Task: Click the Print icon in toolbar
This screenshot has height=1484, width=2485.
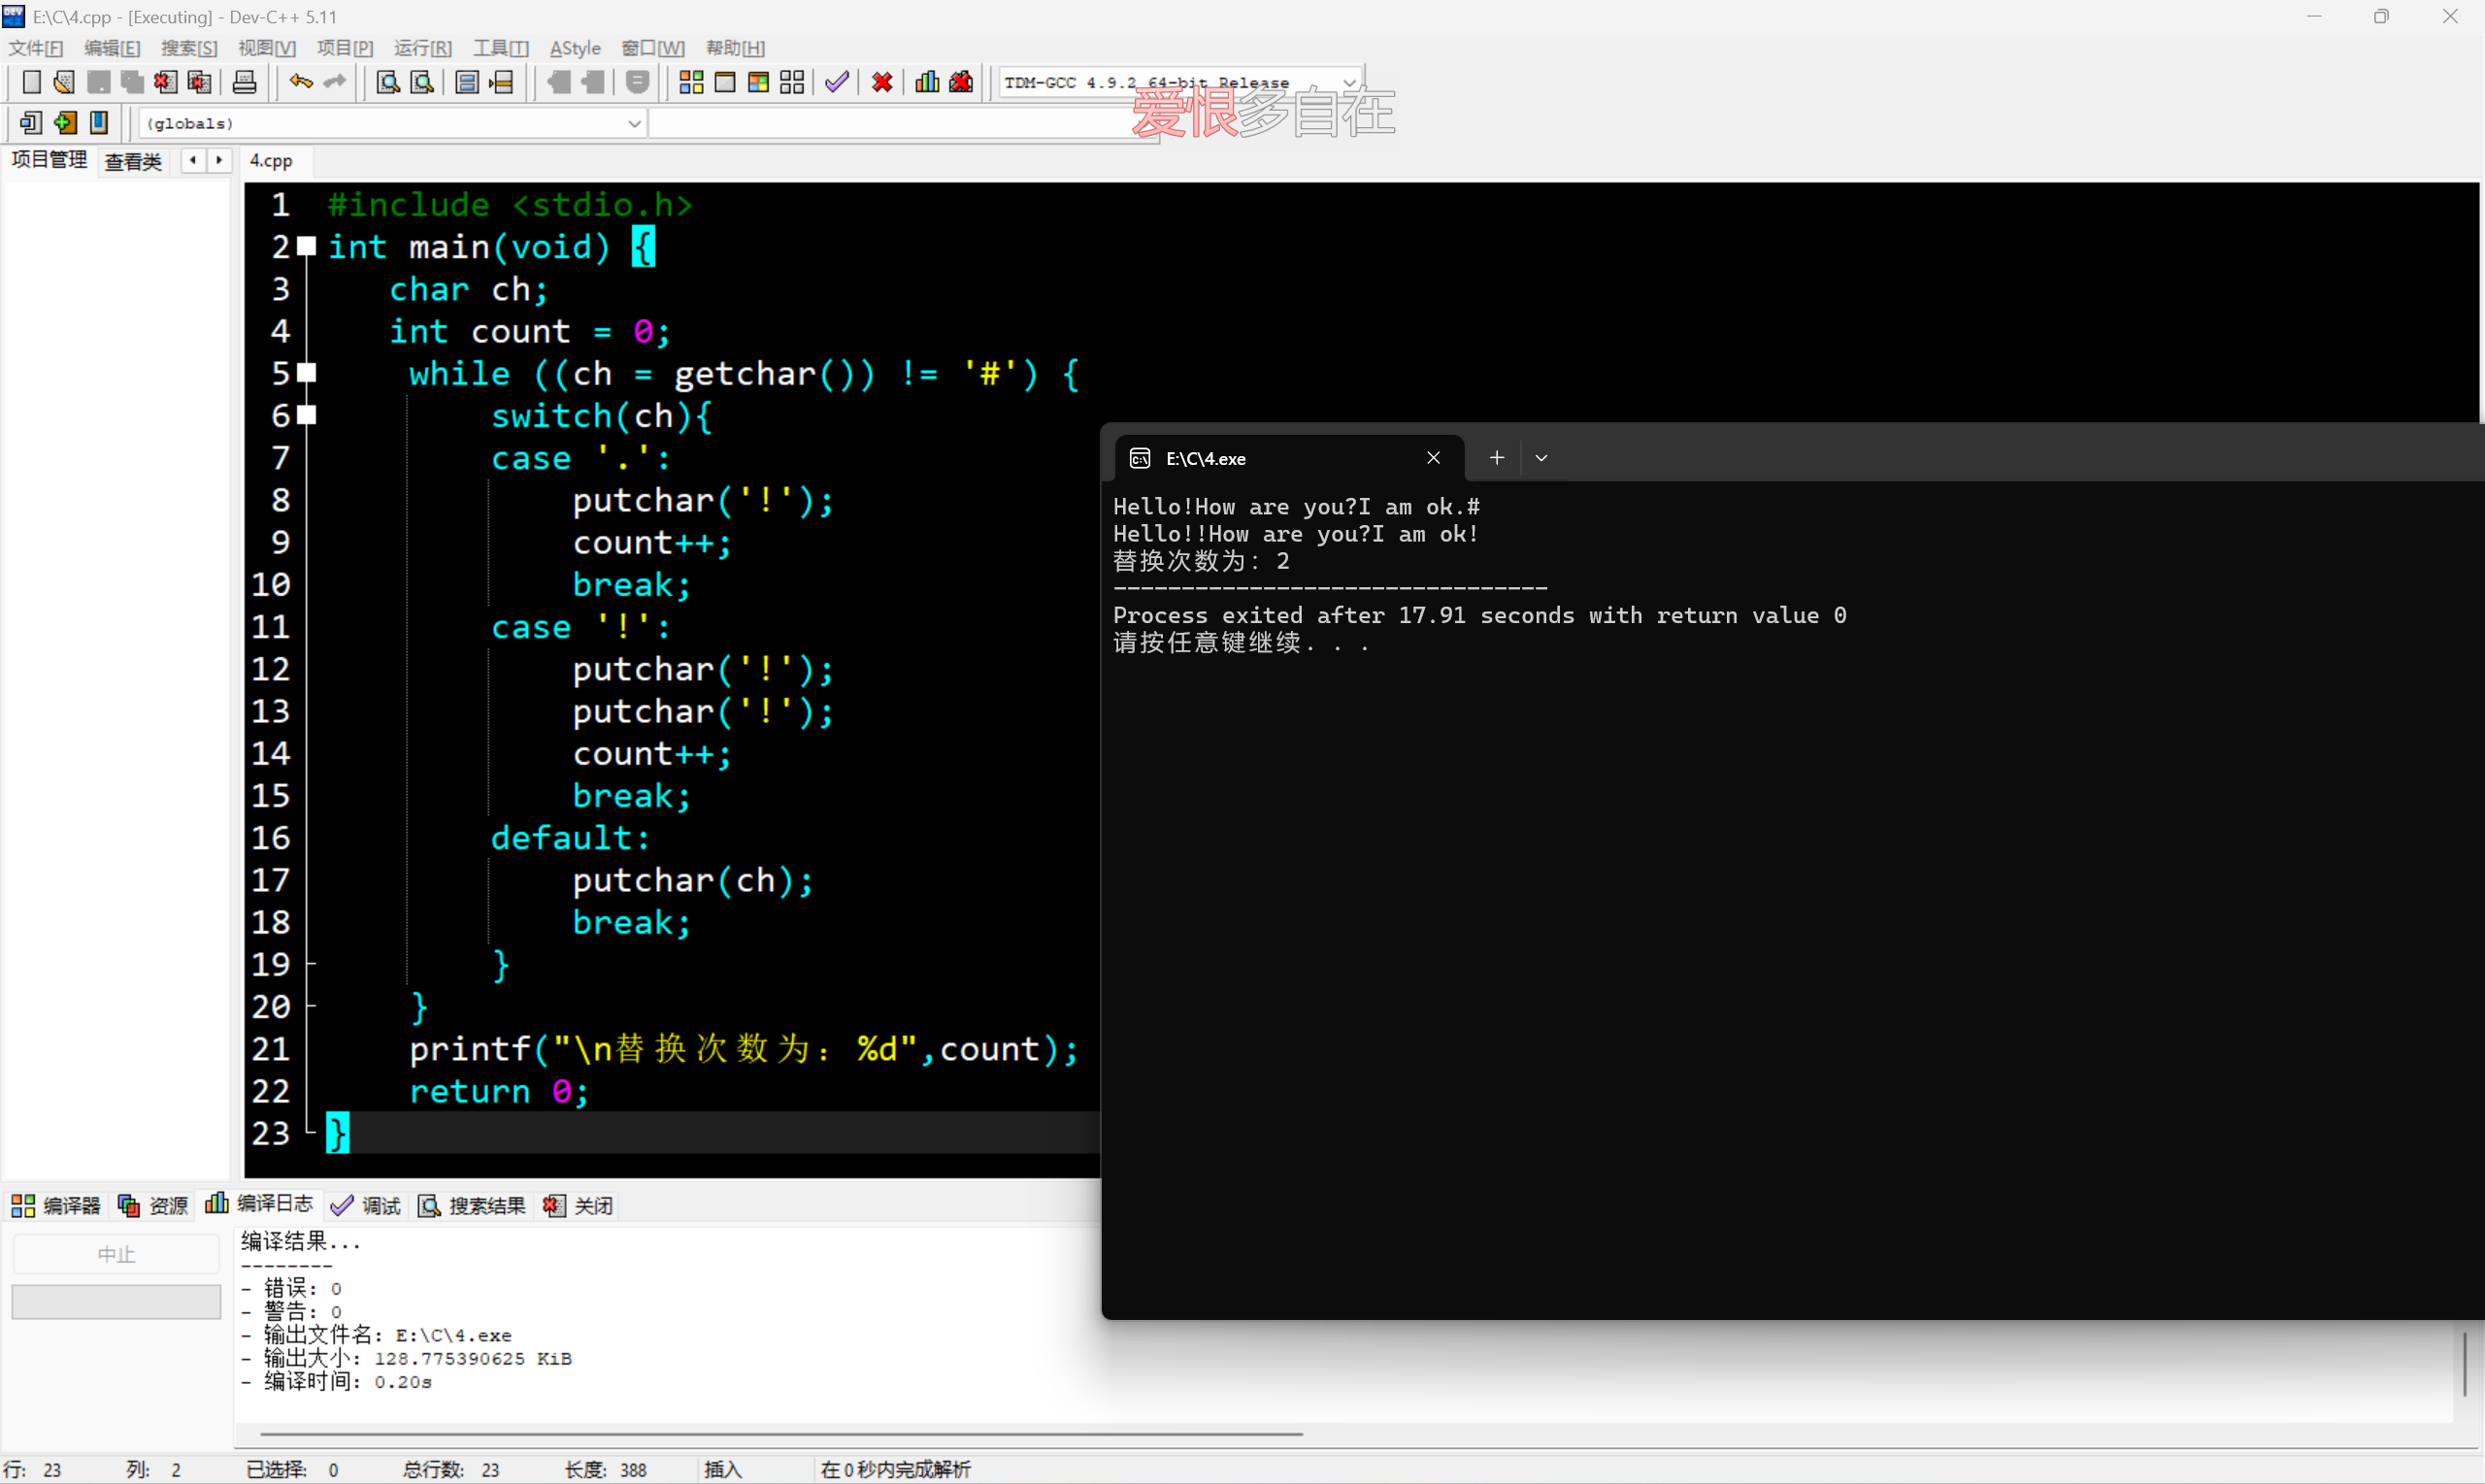Action: point(244,83)
